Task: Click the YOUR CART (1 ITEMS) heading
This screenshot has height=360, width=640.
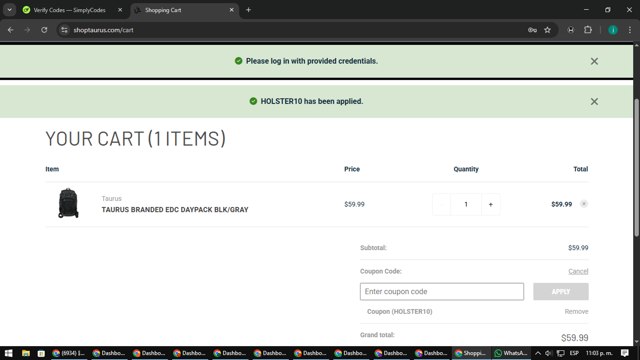Action: pos(135,138)
